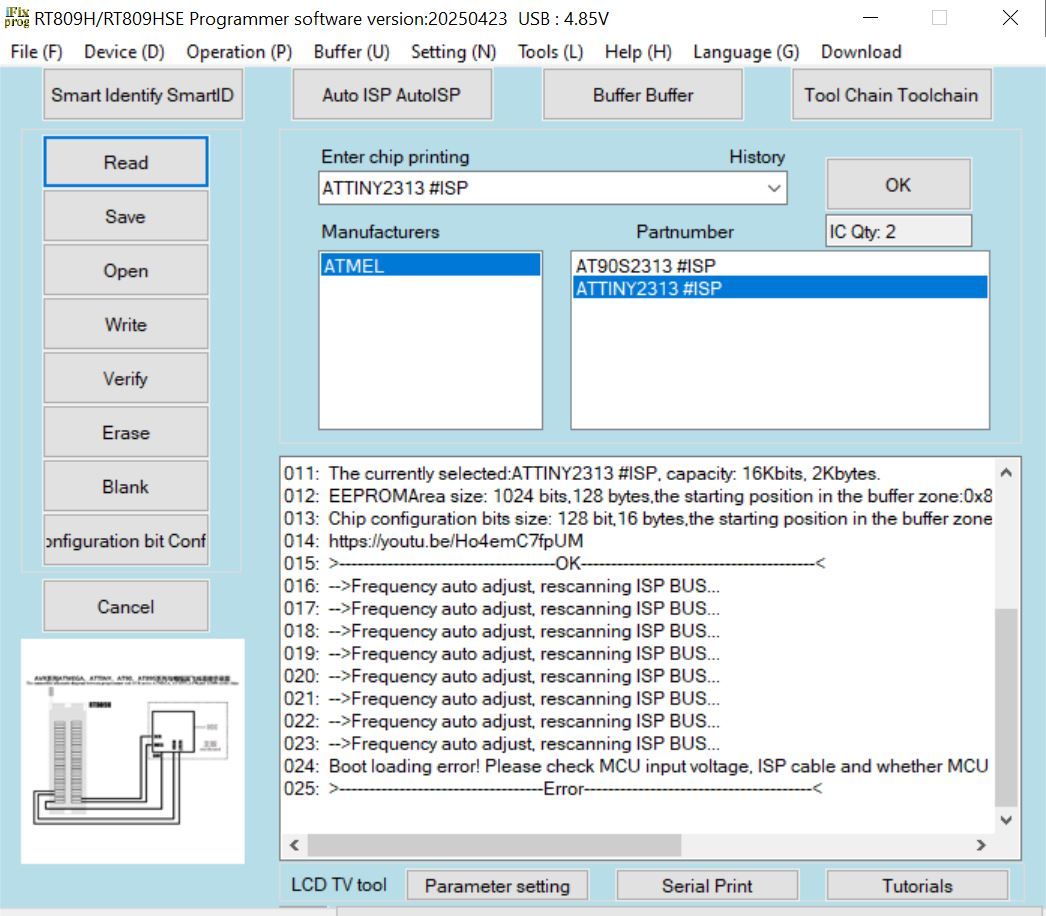1046x916 pixels.
Task: Click the Write button
Action: click(125, 324)
